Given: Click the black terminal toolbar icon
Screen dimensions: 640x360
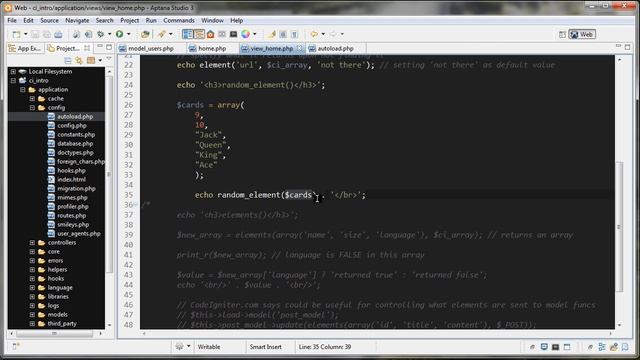Looking at the screenshot, I should 233,34.
